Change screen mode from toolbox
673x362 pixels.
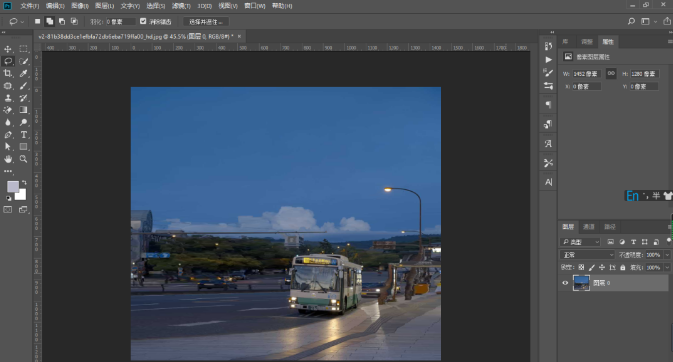tap(24, 210)
